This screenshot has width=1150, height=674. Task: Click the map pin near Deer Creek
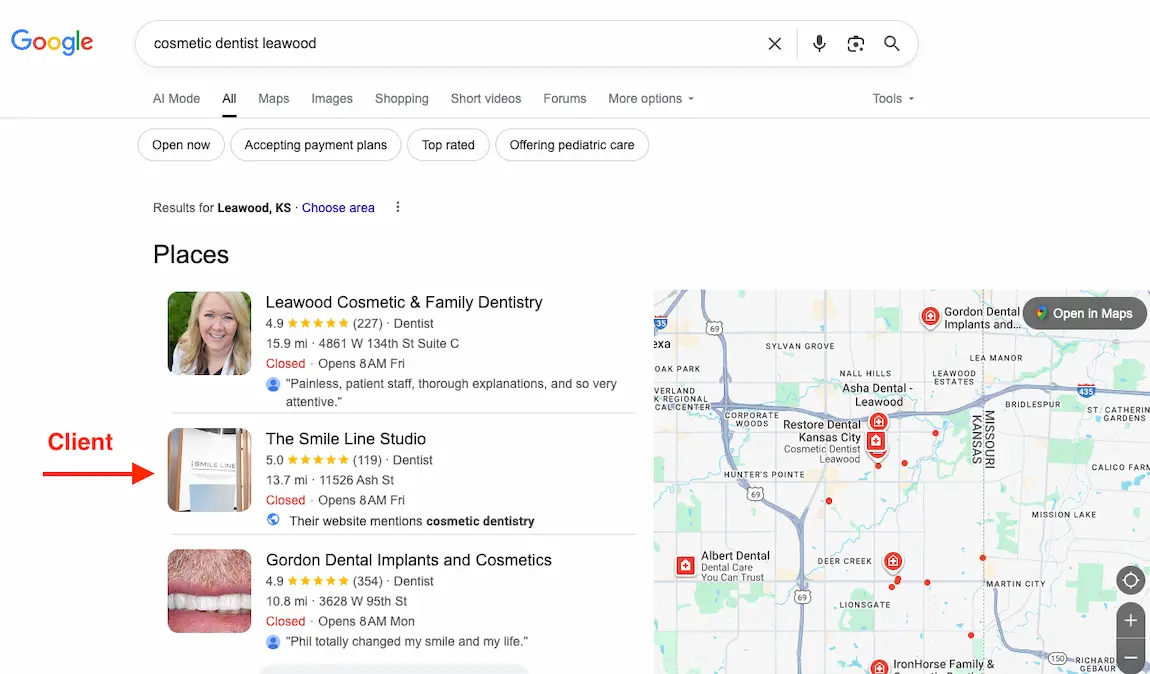(893, 562)
